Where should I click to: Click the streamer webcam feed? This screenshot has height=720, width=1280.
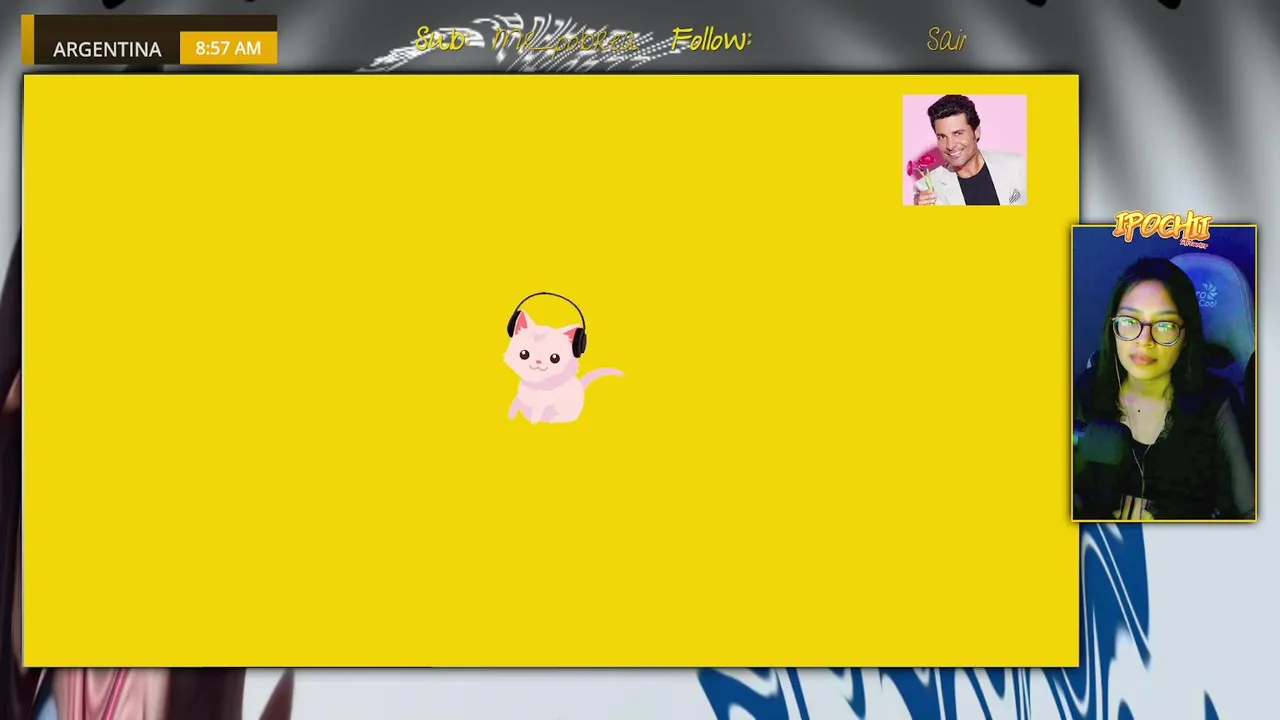1164,373
